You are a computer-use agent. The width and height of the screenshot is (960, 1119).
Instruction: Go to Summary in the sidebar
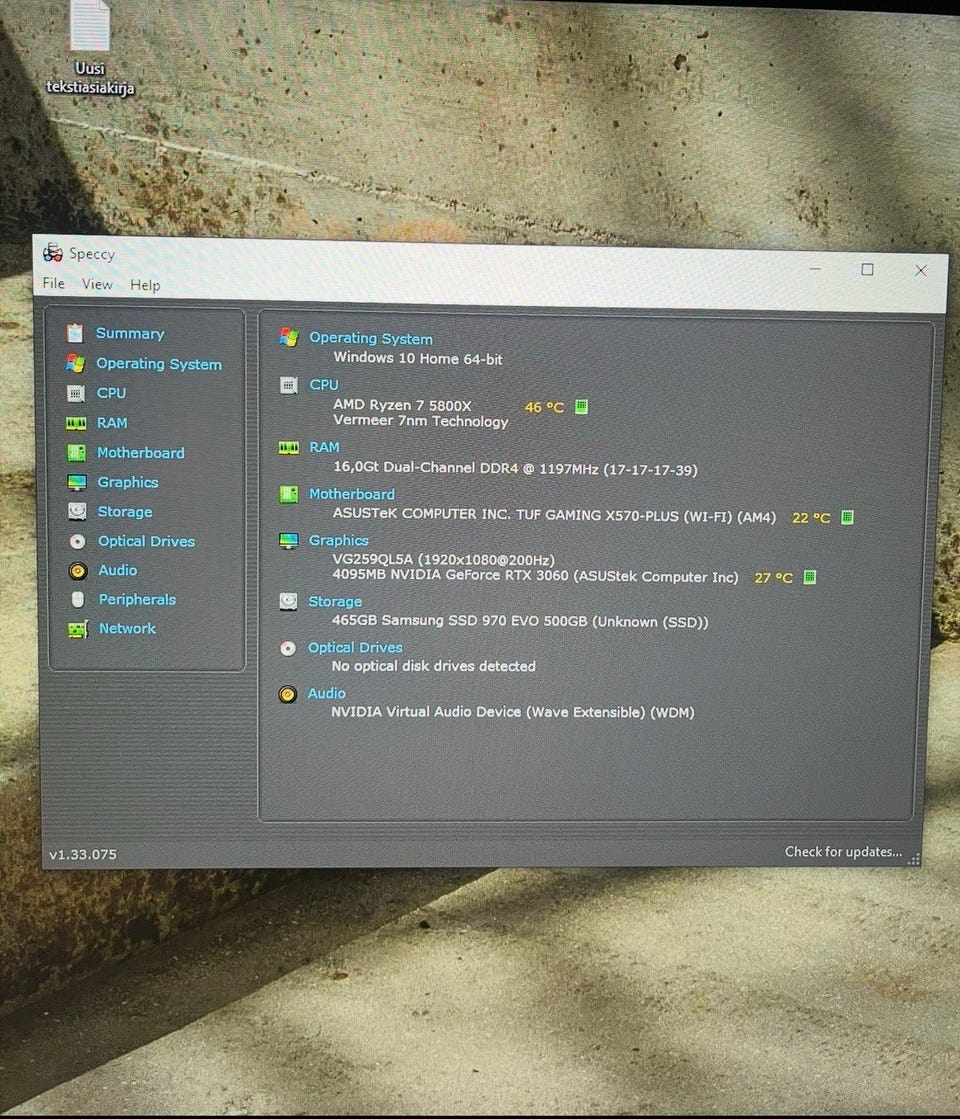click(130, 333)
